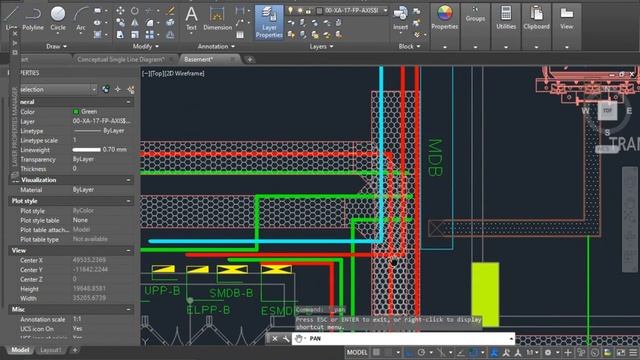Switch to the Basement drawing tab
640x360 pixels.
198,59
